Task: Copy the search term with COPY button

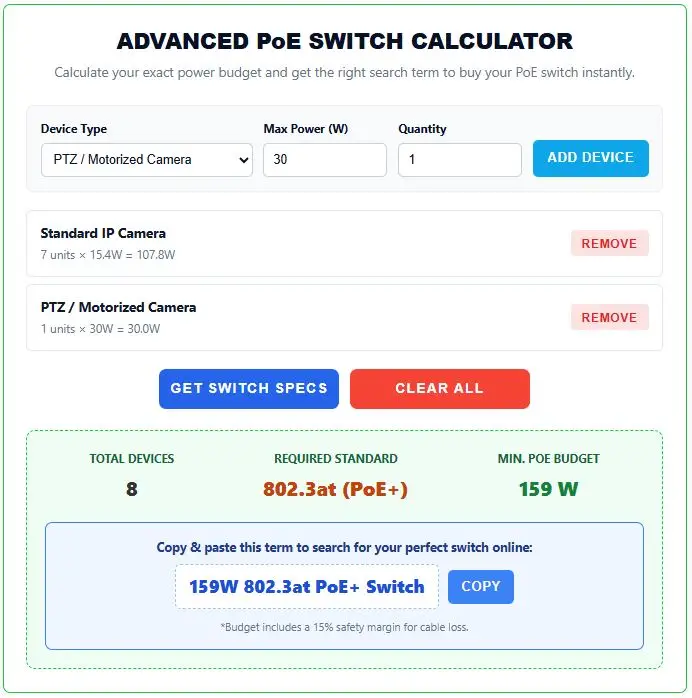Action: [481, 586]
